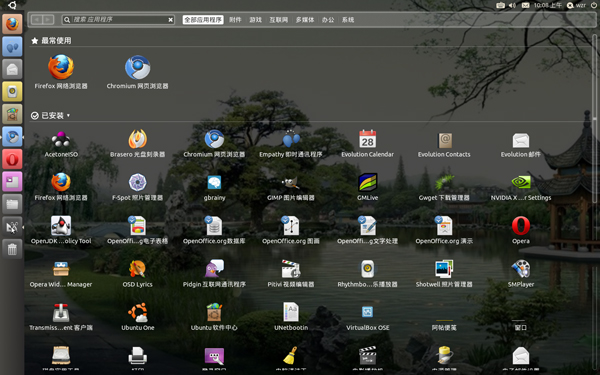This screenshot has height=375, width=600.
Task: Open Evolution mail application
Action: pos(520,144)
